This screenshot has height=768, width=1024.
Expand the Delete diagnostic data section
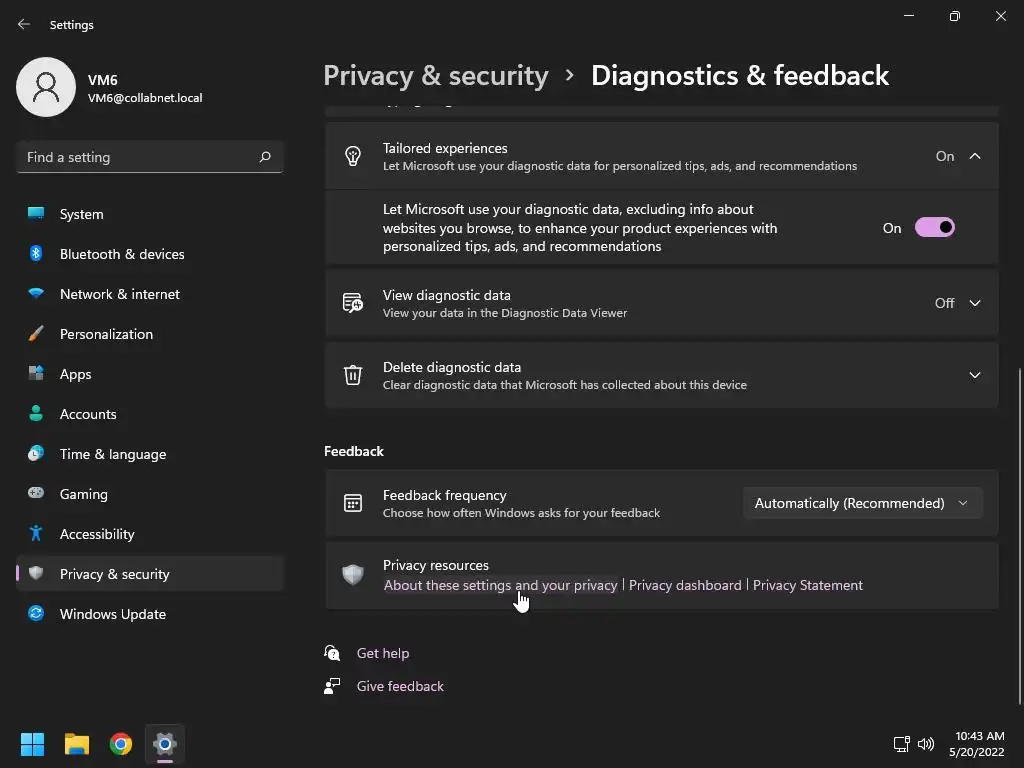pyautogui.click(x=975, y=375)
